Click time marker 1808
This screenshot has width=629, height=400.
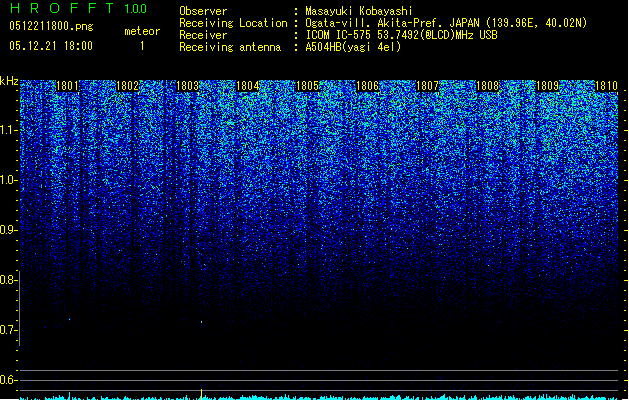pyautogui.click(x=487, y=86)
